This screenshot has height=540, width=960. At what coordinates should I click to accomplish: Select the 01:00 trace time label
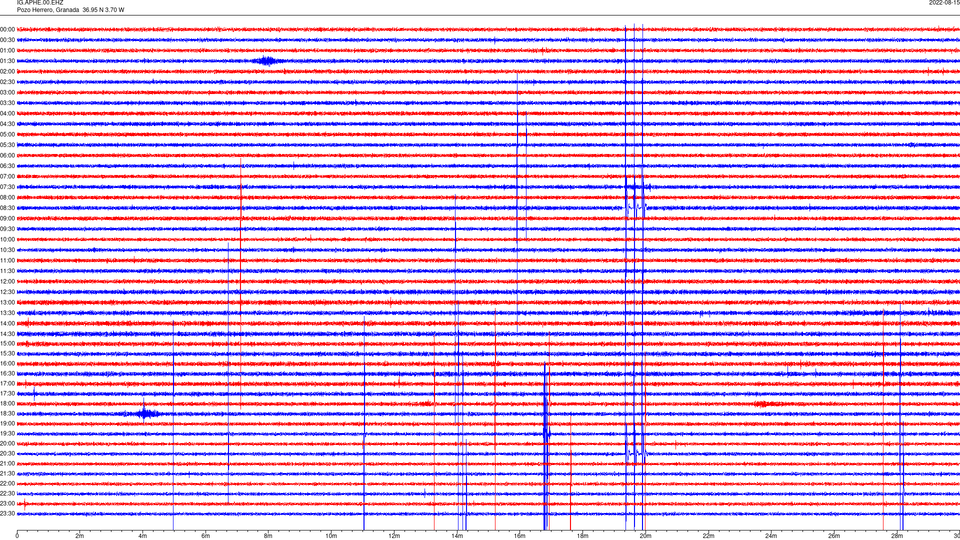point(8,51)
